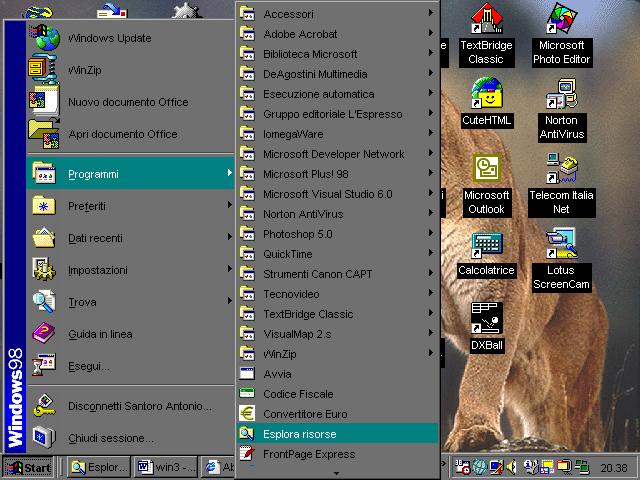Screen dimensions: 640x480
Task: Select DeAgostini Multimedia program group
Action: 337,74
